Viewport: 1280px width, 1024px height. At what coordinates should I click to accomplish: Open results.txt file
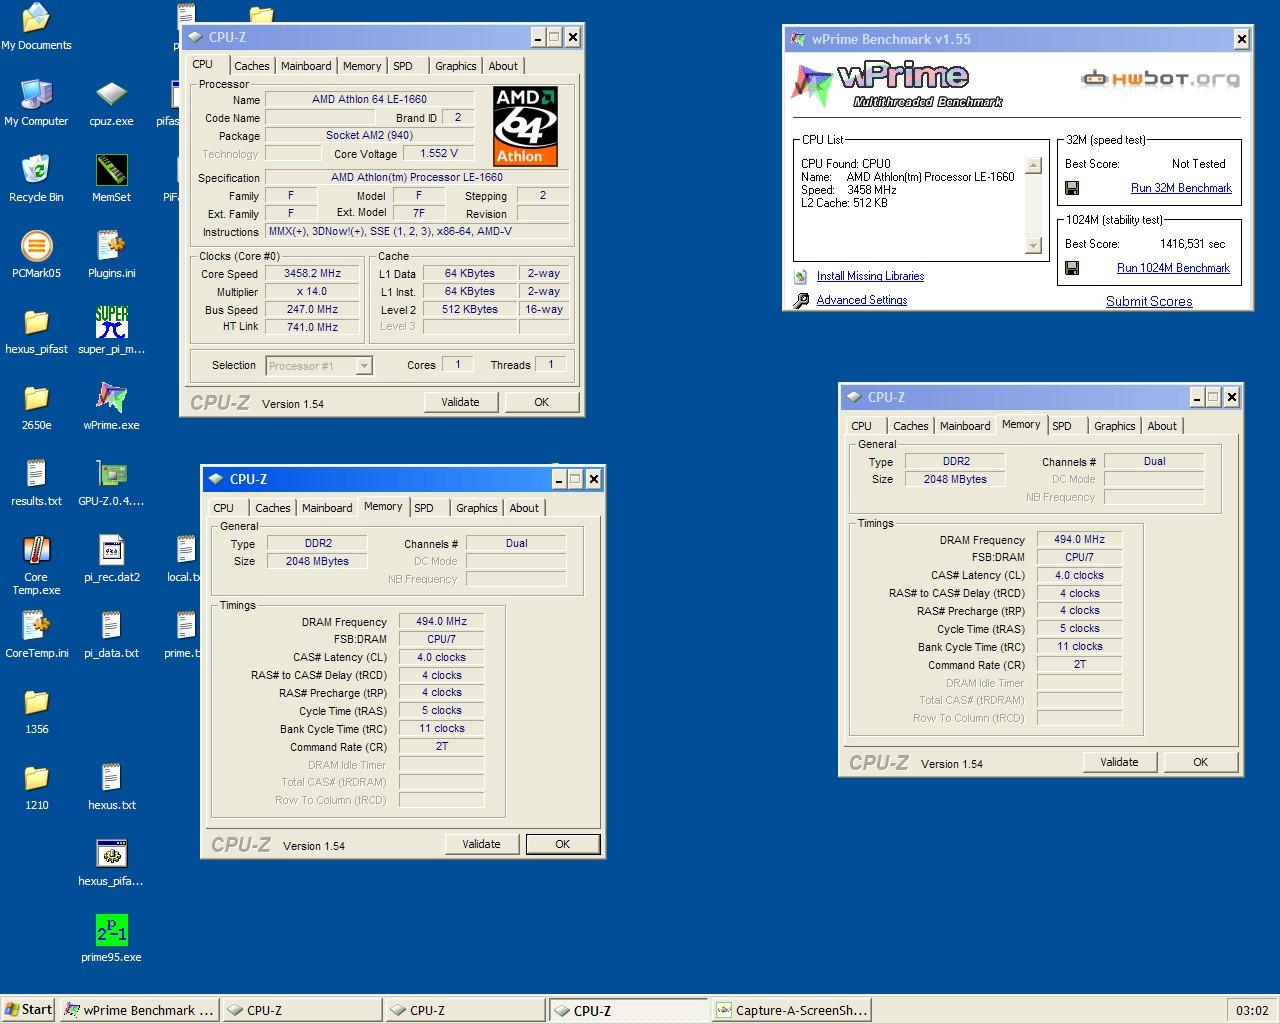[36, 483]
